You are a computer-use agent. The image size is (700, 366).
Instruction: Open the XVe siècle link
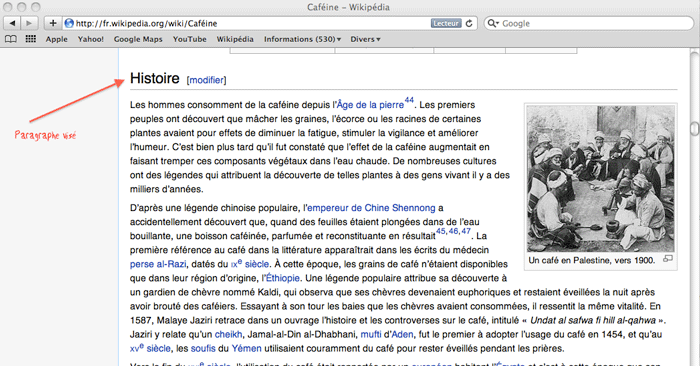pyautogui.click(x=150, y=348)
